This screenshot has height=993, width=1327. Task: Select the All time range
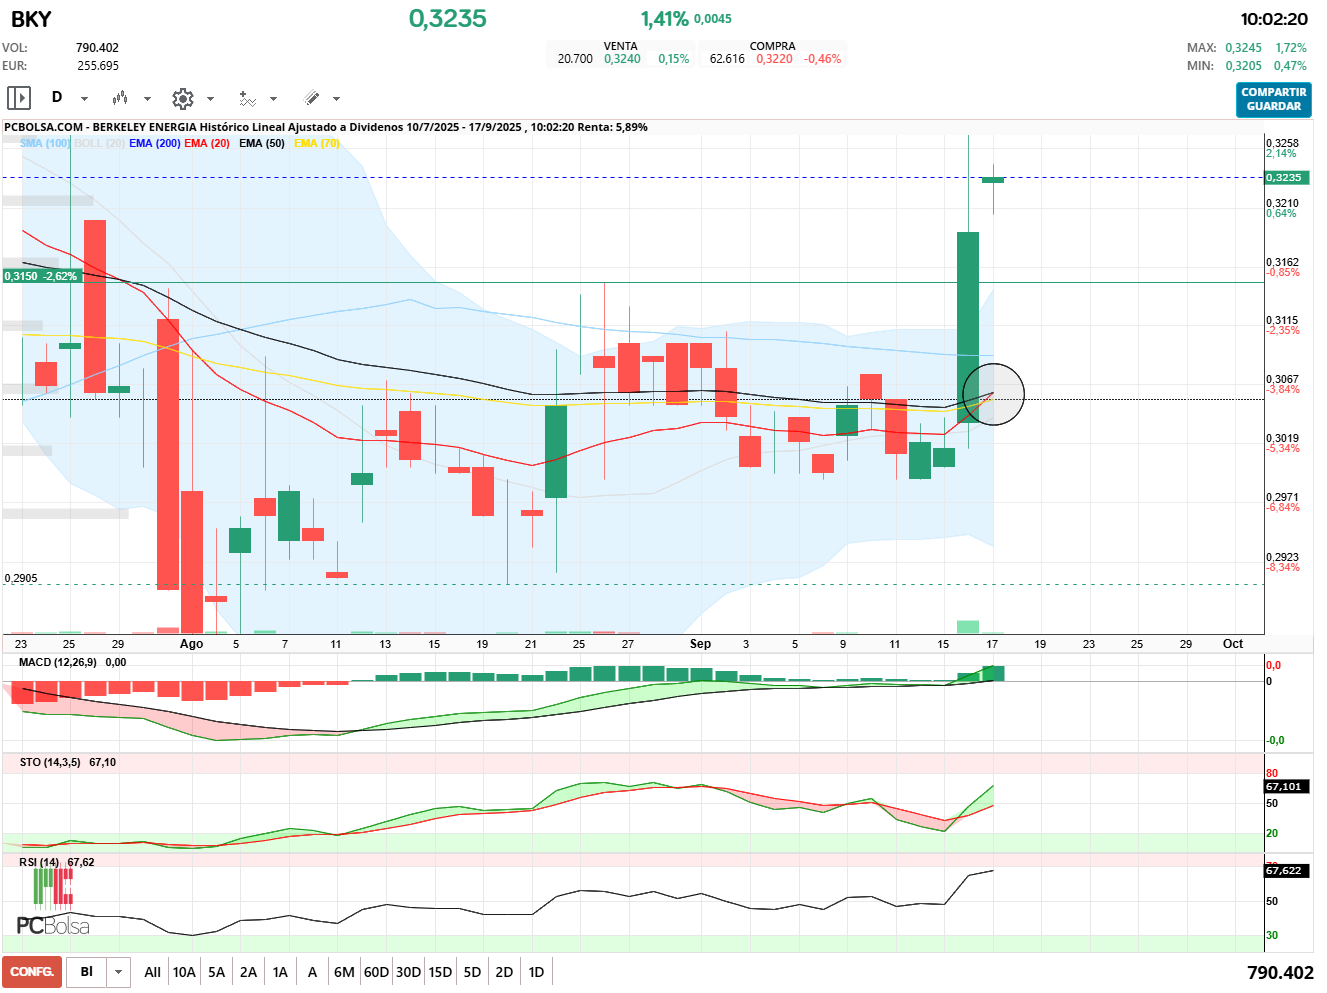point(152,972)
